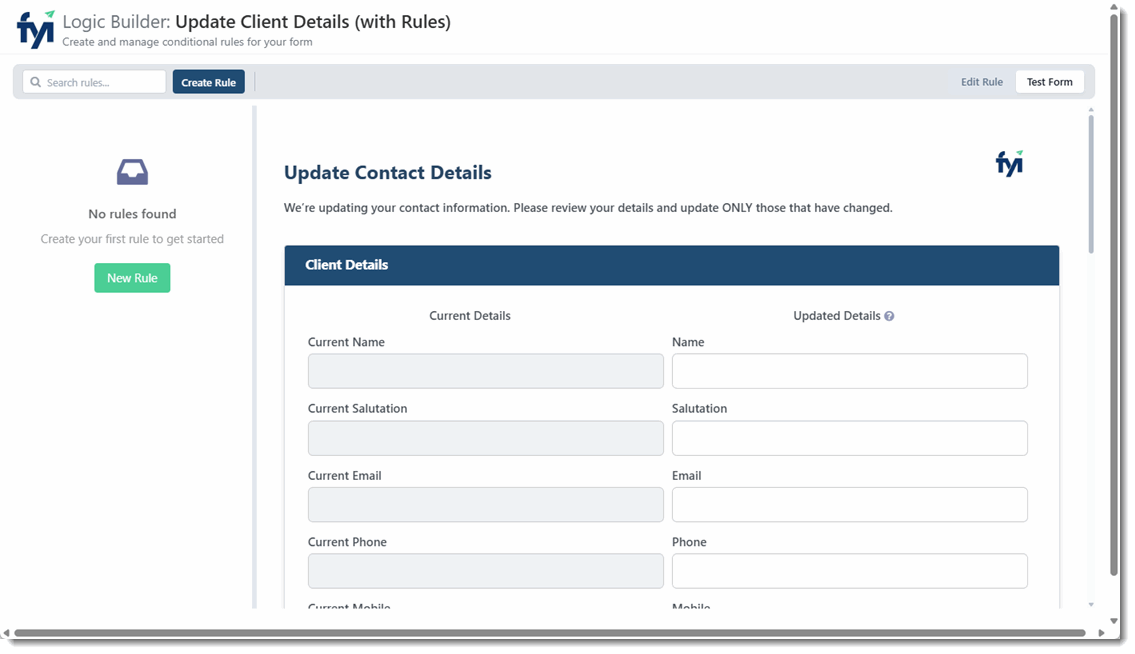Screen dimensions: 1135x654
Task: Switch to Test Form mode
Action: 1050,82
